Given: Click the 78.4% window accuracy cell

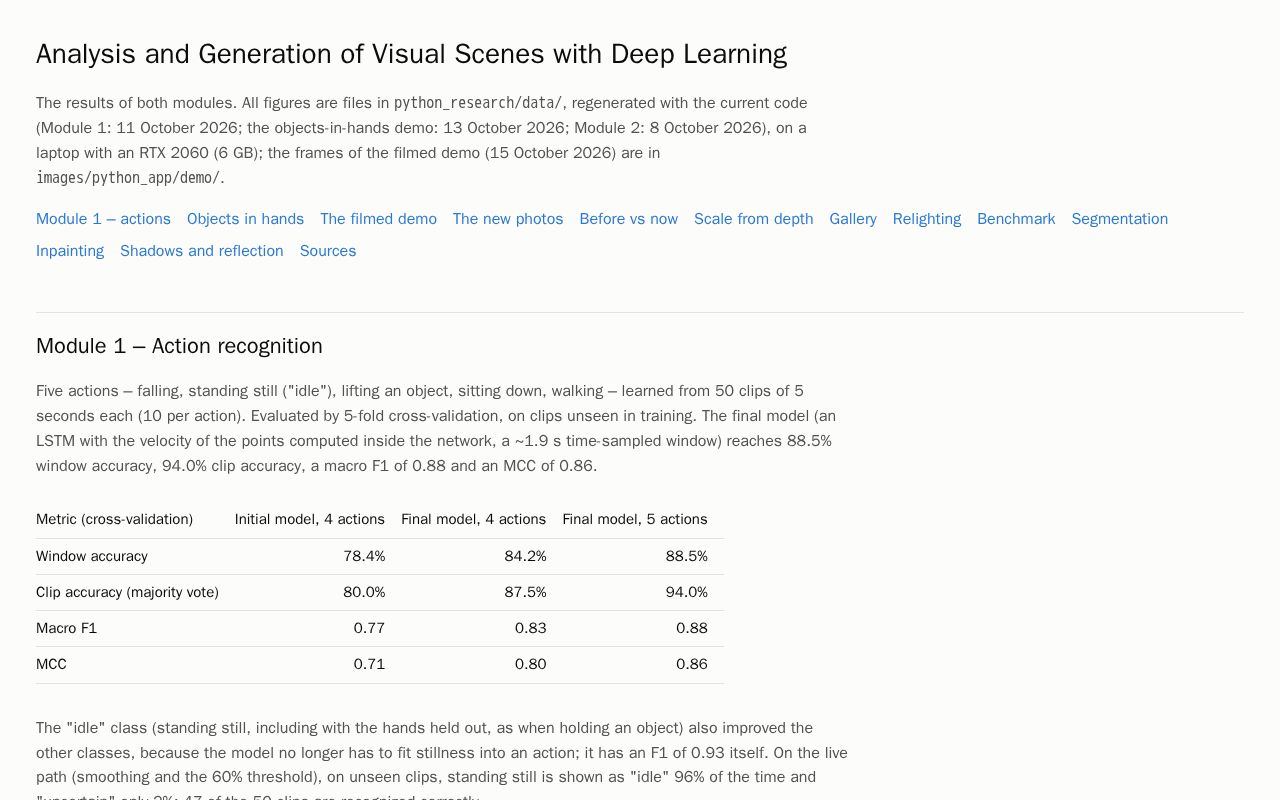Looking at the screenshot, I should pos(364,556).
